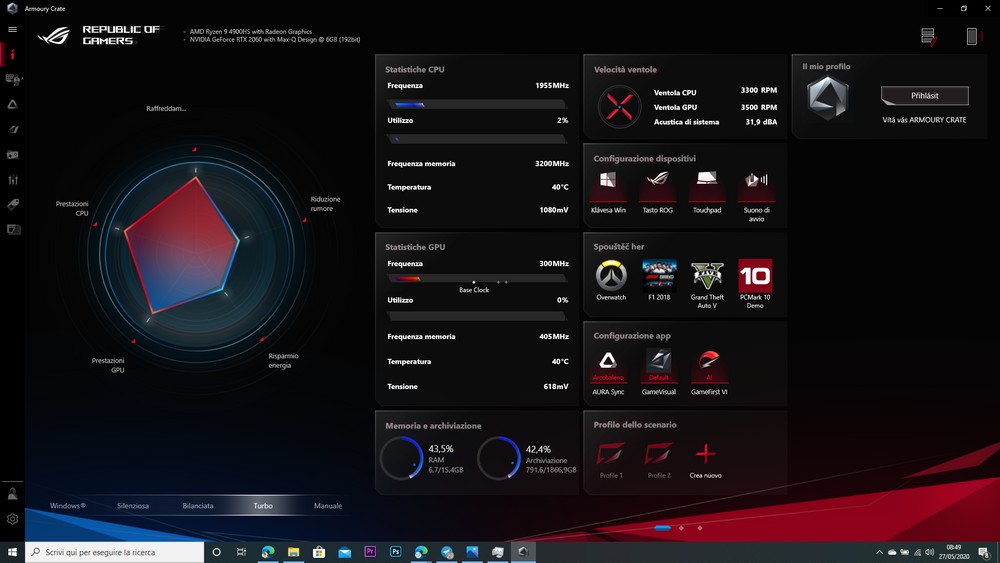Create a new scenario profile with plus
This screenshot has width=1000, height=563.
(706, 454)
